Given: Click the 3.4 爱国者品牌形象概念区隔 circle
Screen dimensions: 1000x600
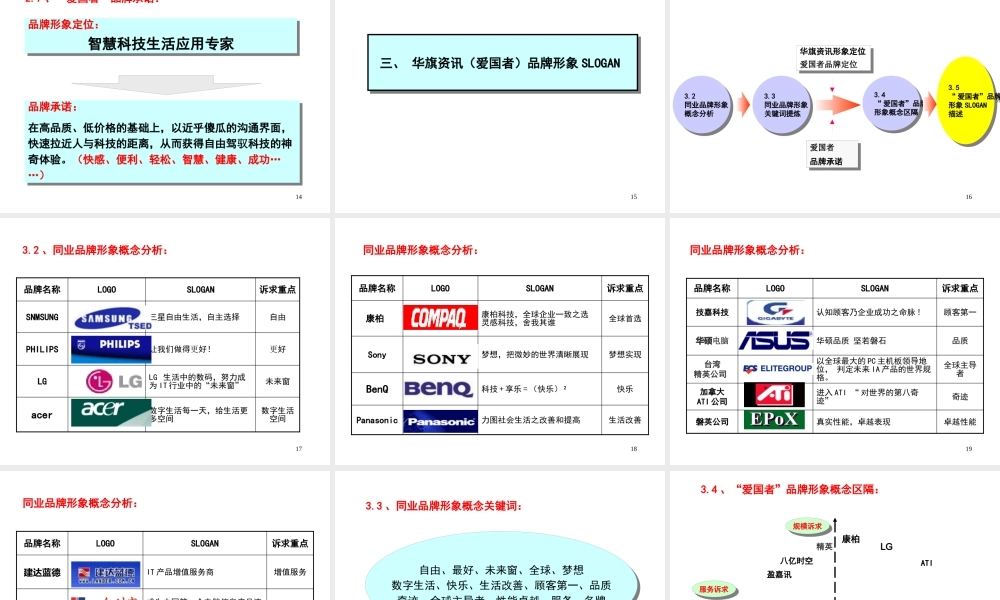Looking at the screenshot, I should pos(893,103).
